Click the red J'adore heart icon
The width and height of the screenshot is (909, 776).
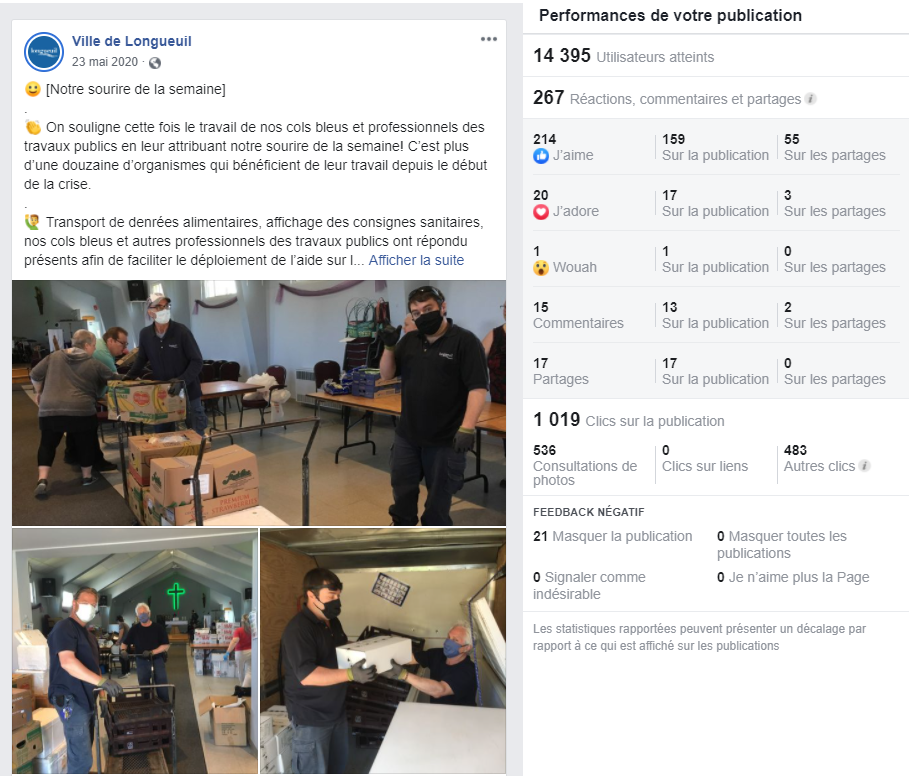(541, 212)
